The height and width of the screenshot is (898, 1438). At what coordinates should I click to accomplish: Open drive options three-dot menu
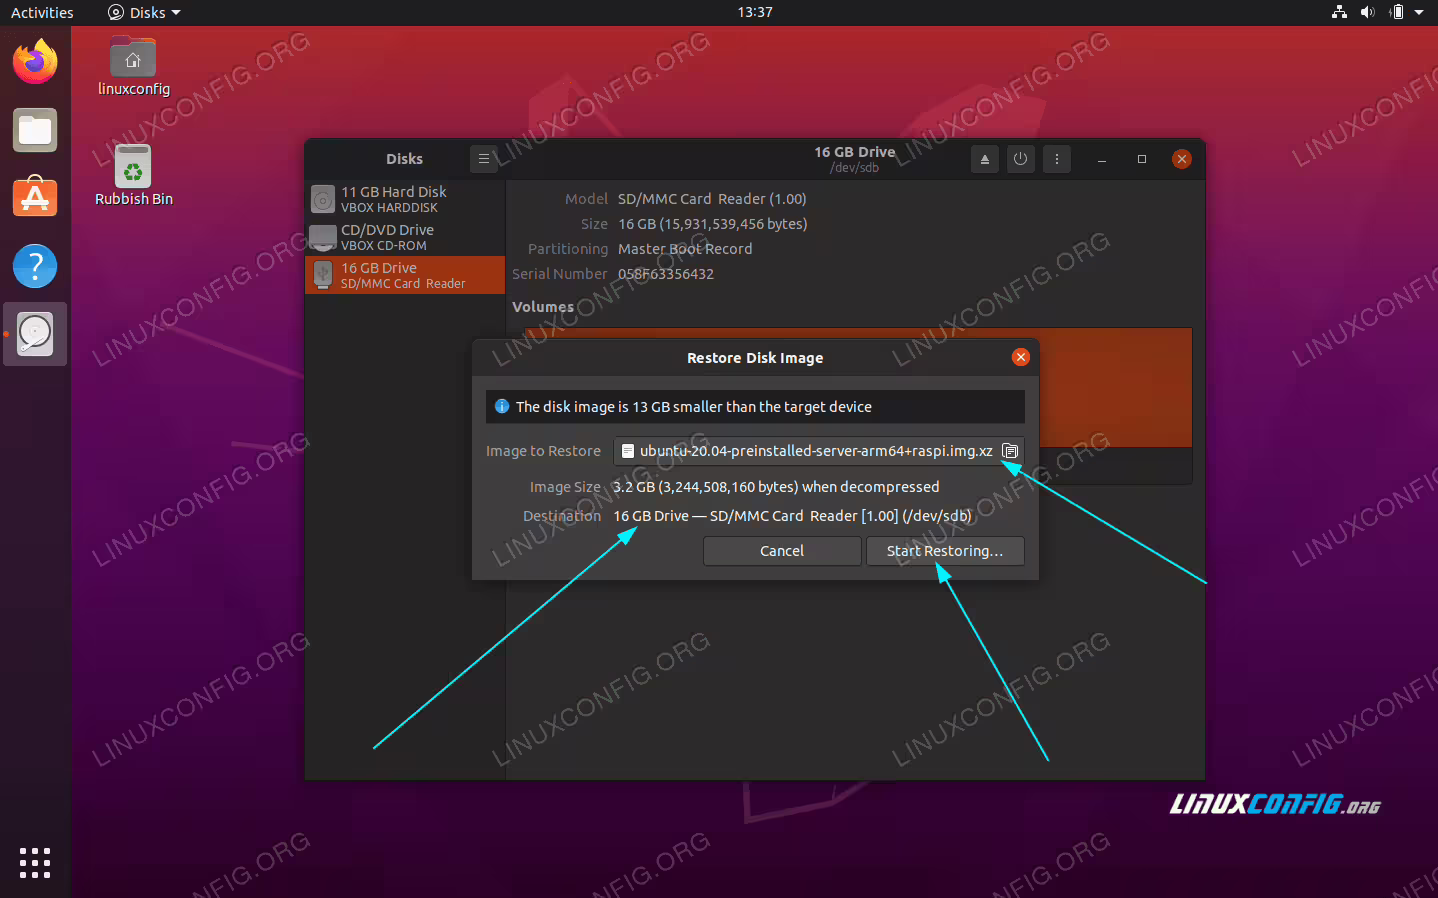[x=1057, y=159]
